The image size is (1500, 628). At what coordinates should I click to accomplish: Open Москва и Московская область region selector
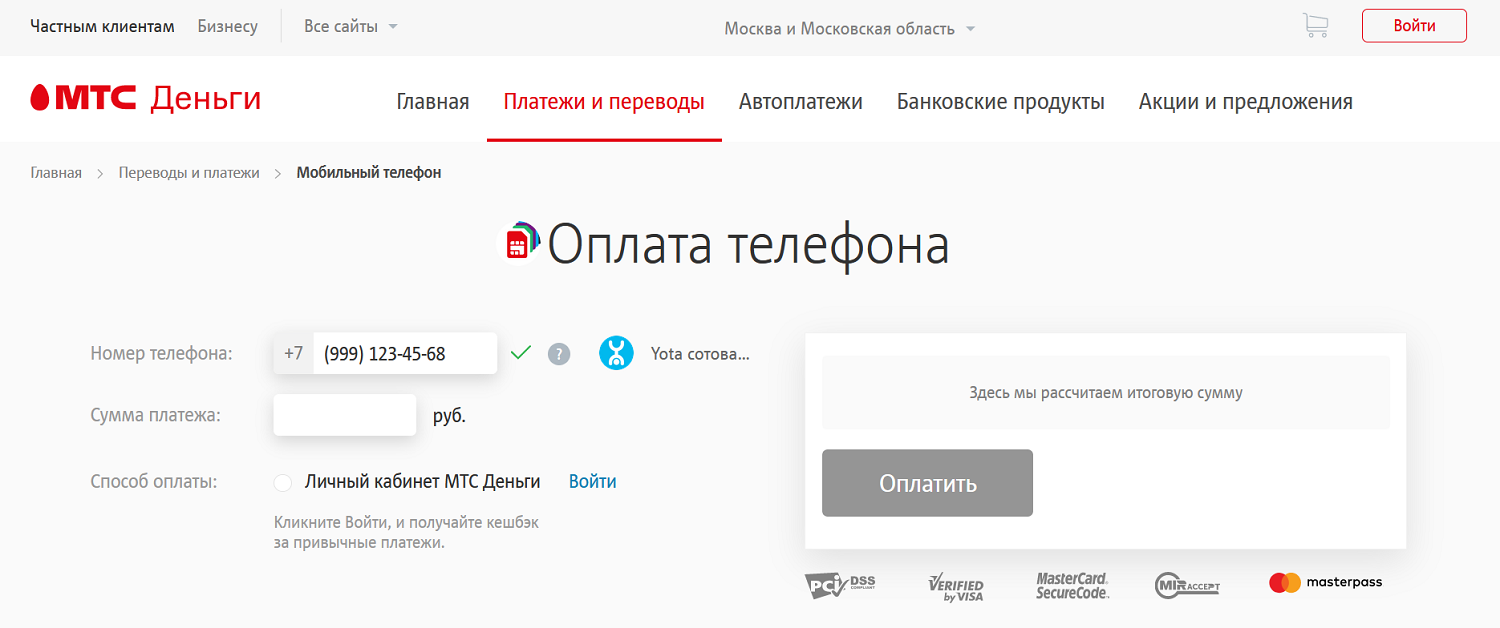(850, 28)
